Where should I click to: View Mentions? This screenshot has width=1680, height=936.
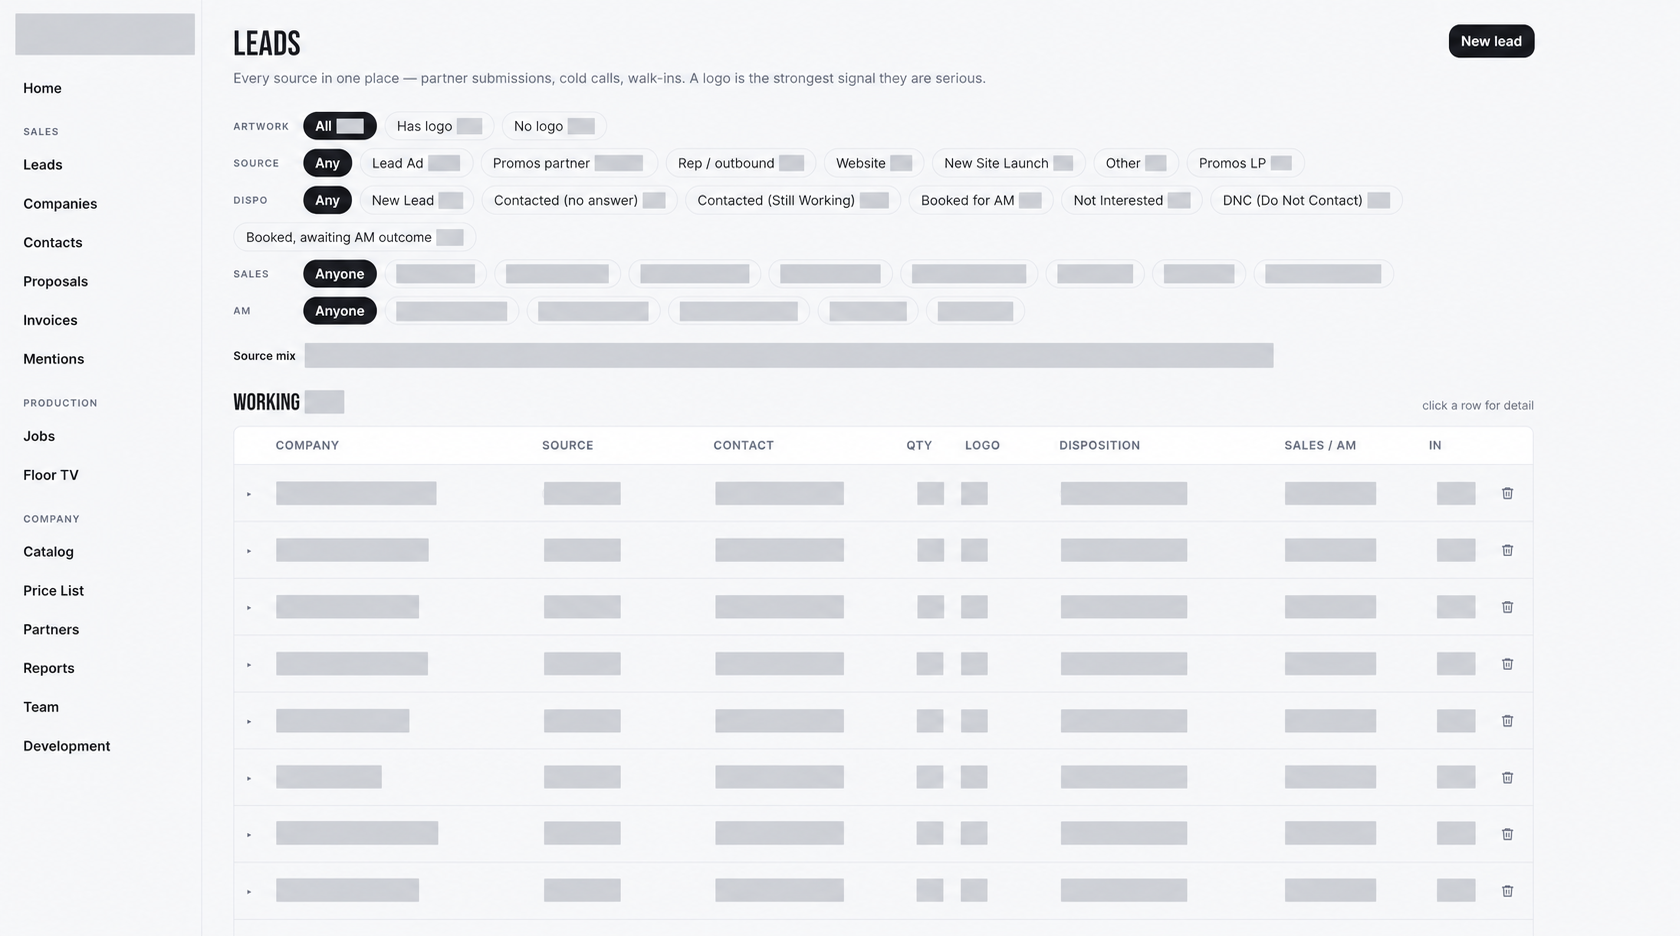pos(54,359)
